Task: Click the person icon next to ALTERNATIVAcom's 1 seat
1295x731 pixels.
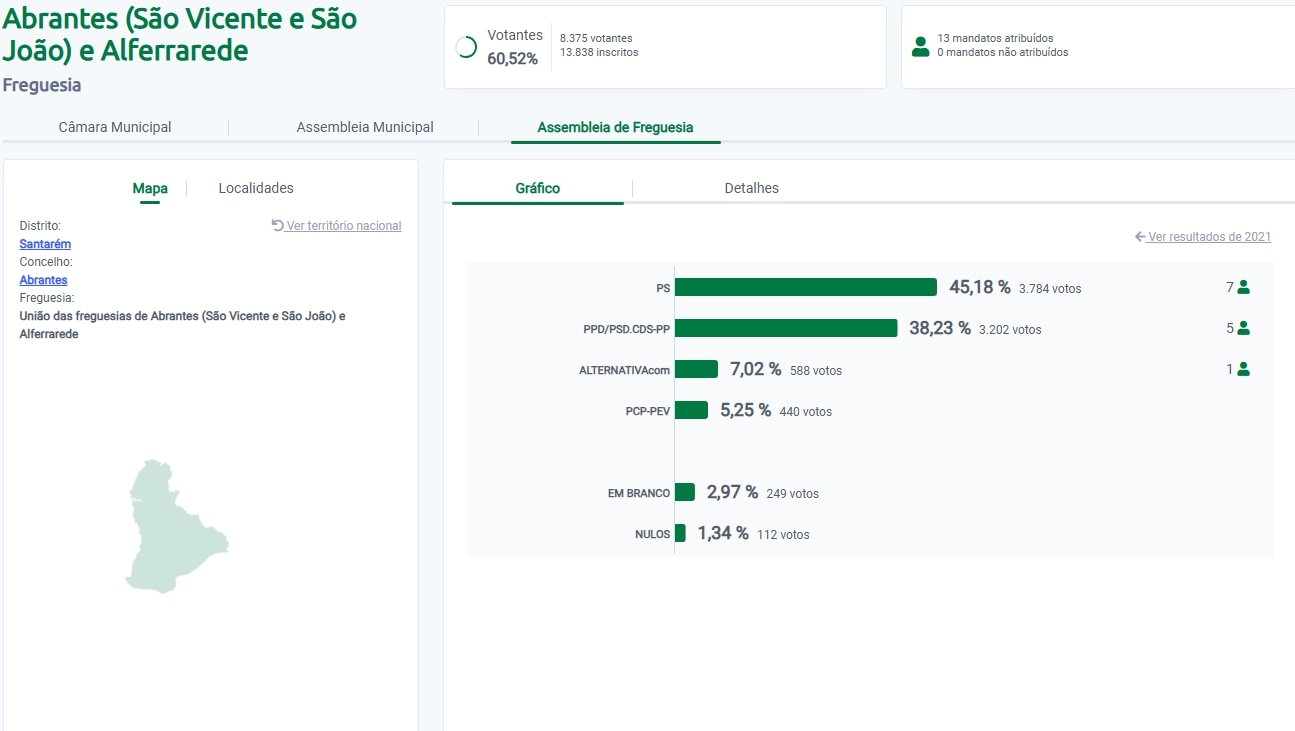Action: 1243,369
